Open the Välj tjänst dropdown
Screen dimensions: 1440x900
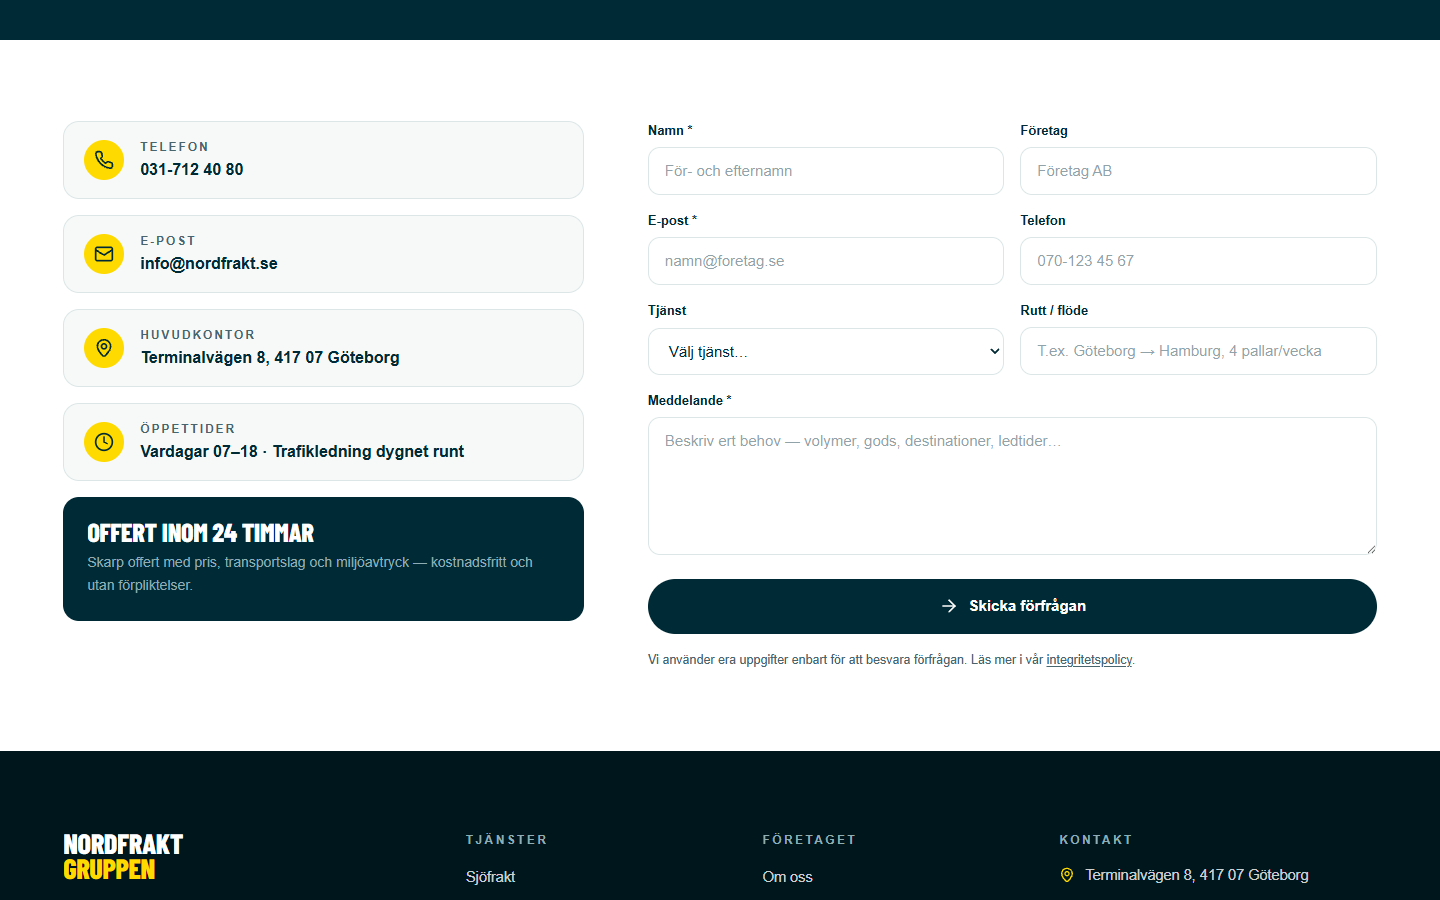coord(826,351)
